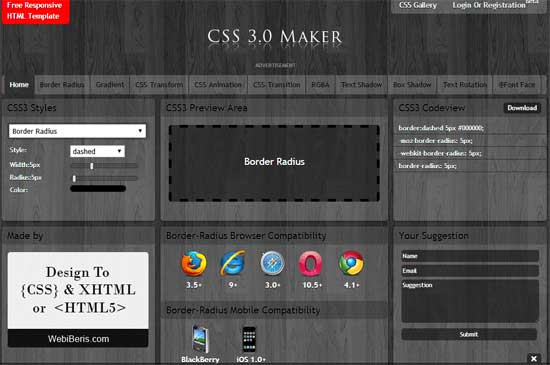Click the Border-Radius Mobile Compatibility heading
The image size is (550, 365).
click(243, 310)
